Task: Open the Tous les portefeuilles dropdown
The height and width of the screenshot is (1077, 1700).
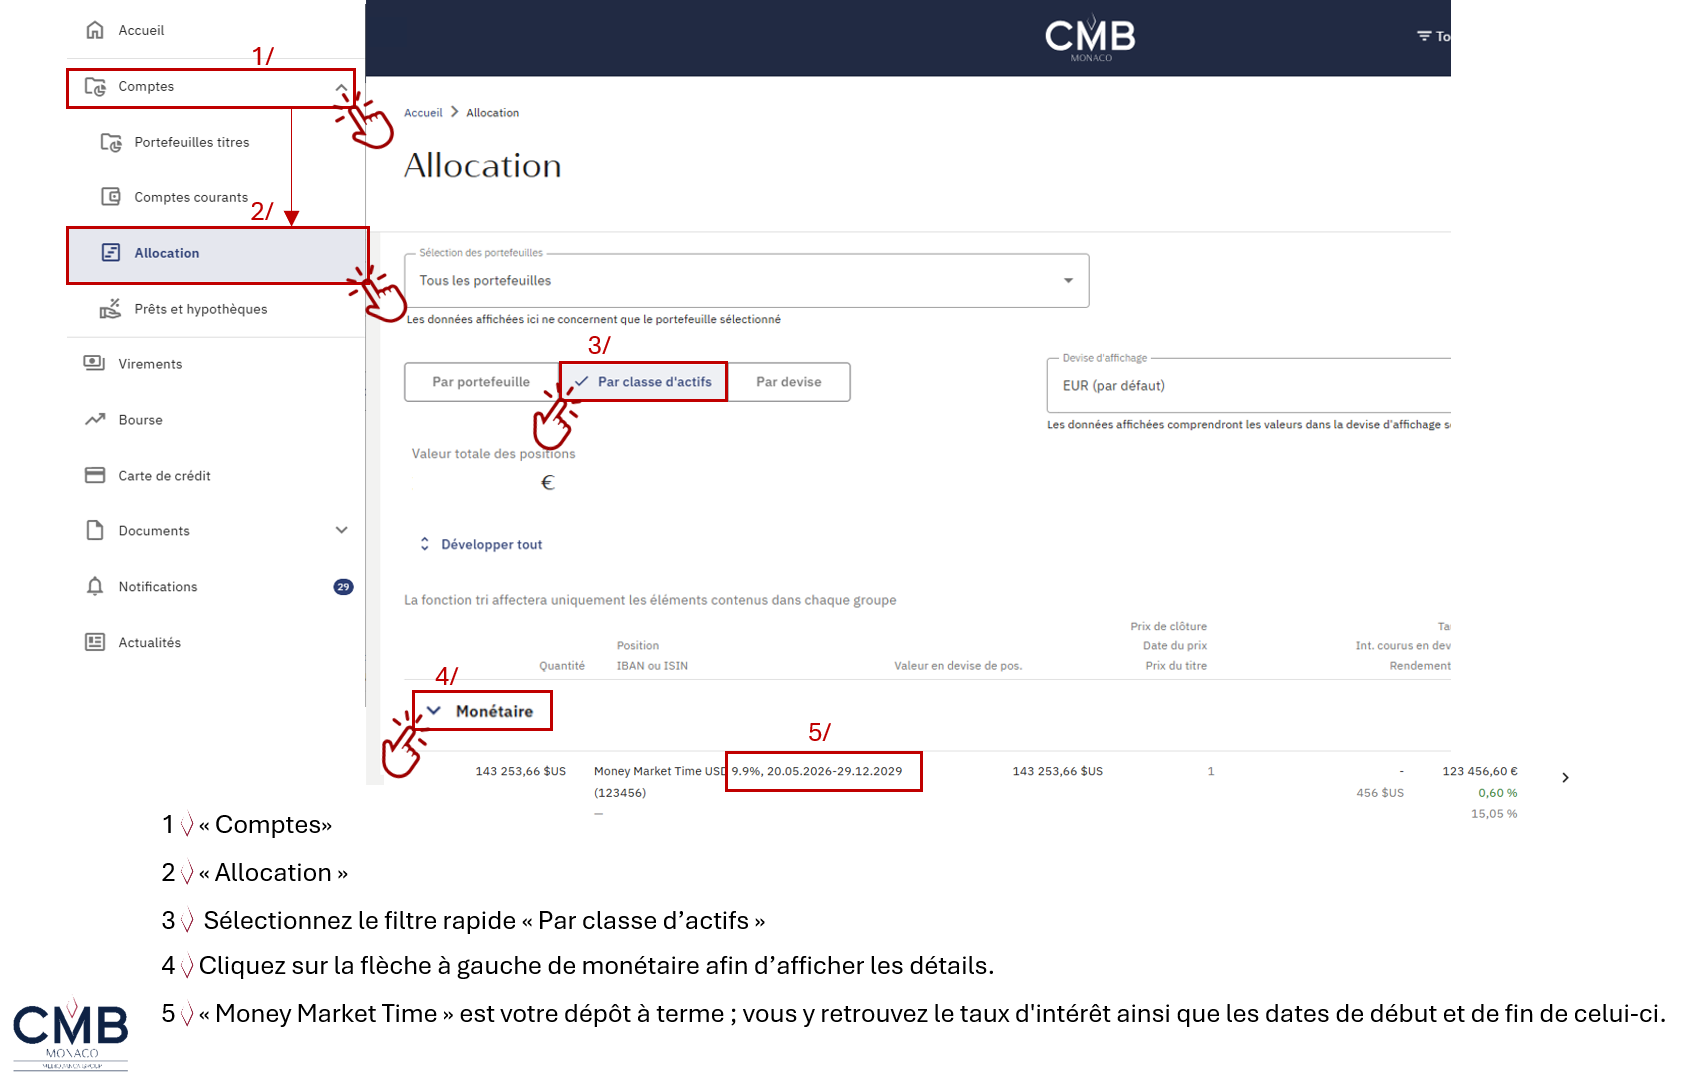Action: (x=747, y=280)
